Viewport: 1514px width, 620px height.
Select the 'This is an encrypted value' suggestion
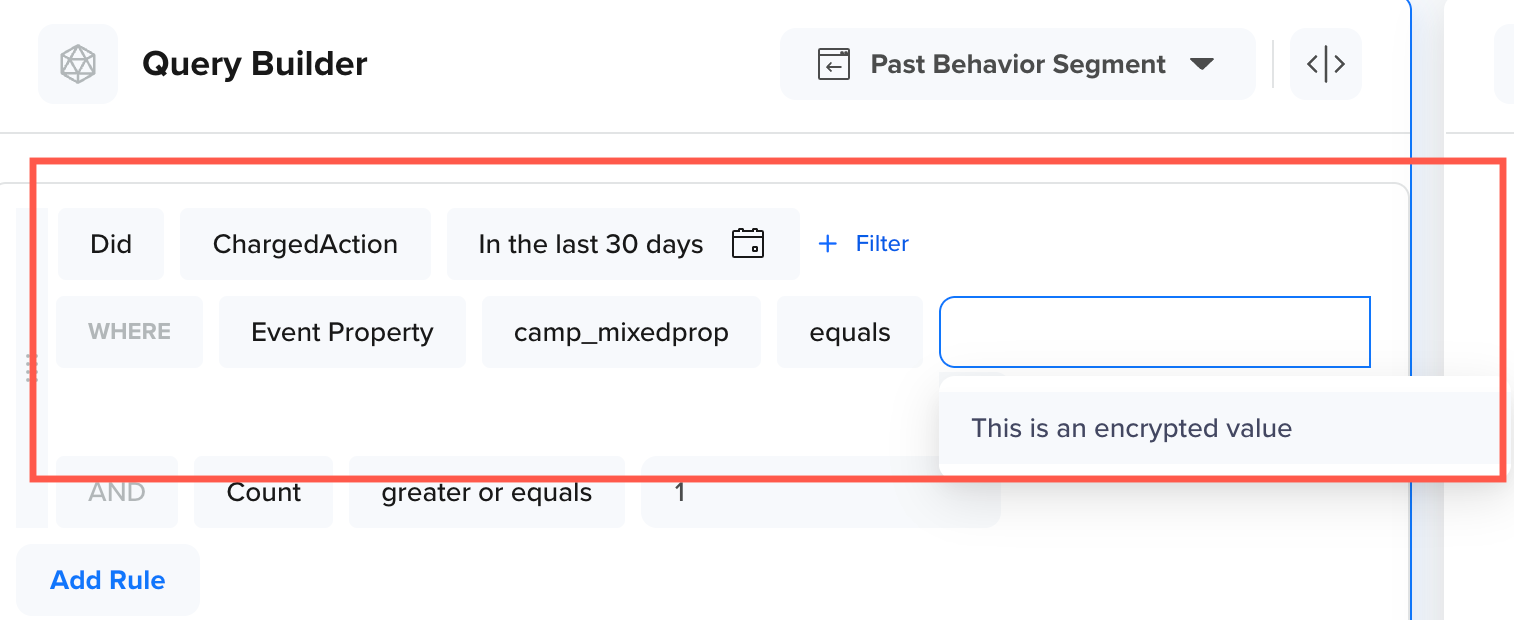click(1131, 427)
